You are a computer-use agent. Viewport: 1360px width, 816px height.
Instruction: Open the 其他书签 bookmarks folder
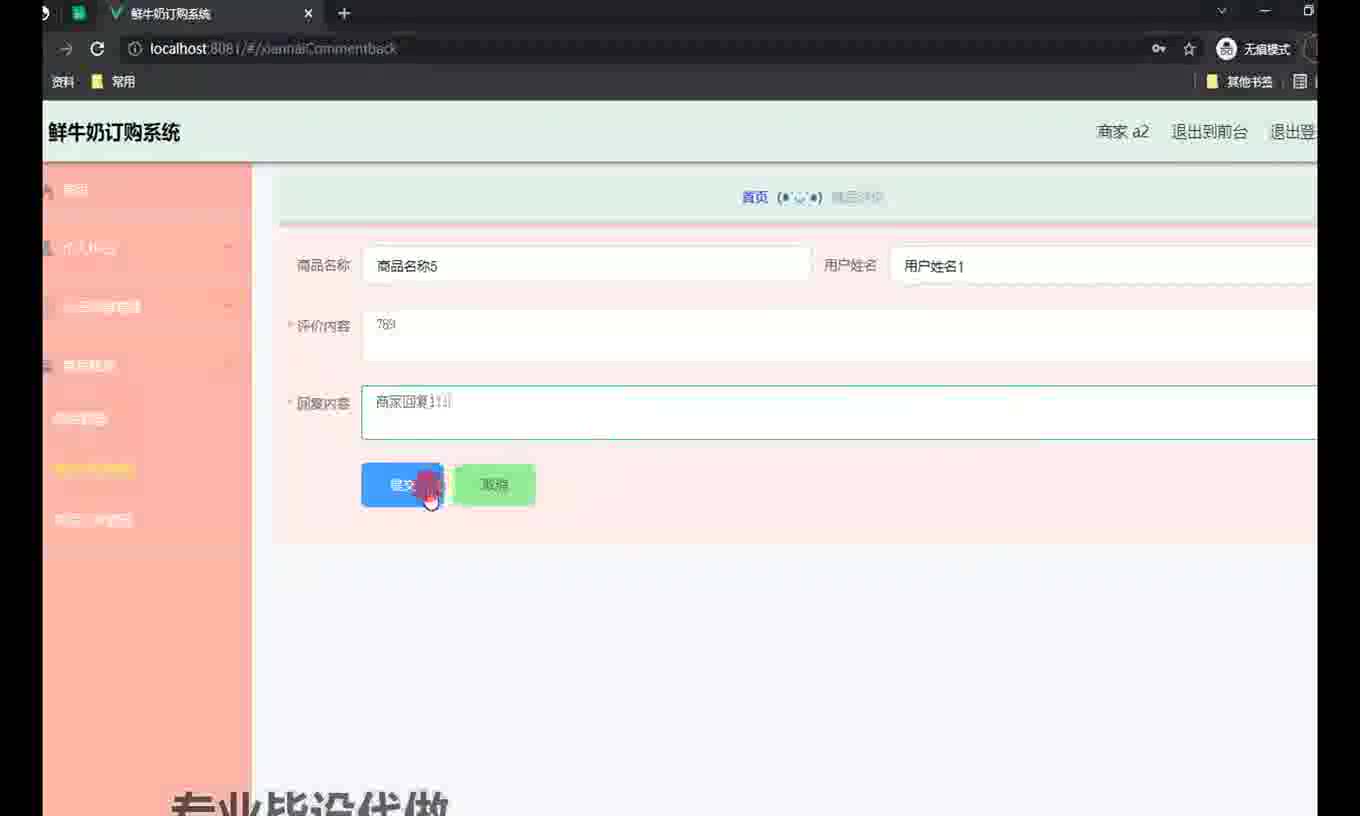pos(1240,82)
